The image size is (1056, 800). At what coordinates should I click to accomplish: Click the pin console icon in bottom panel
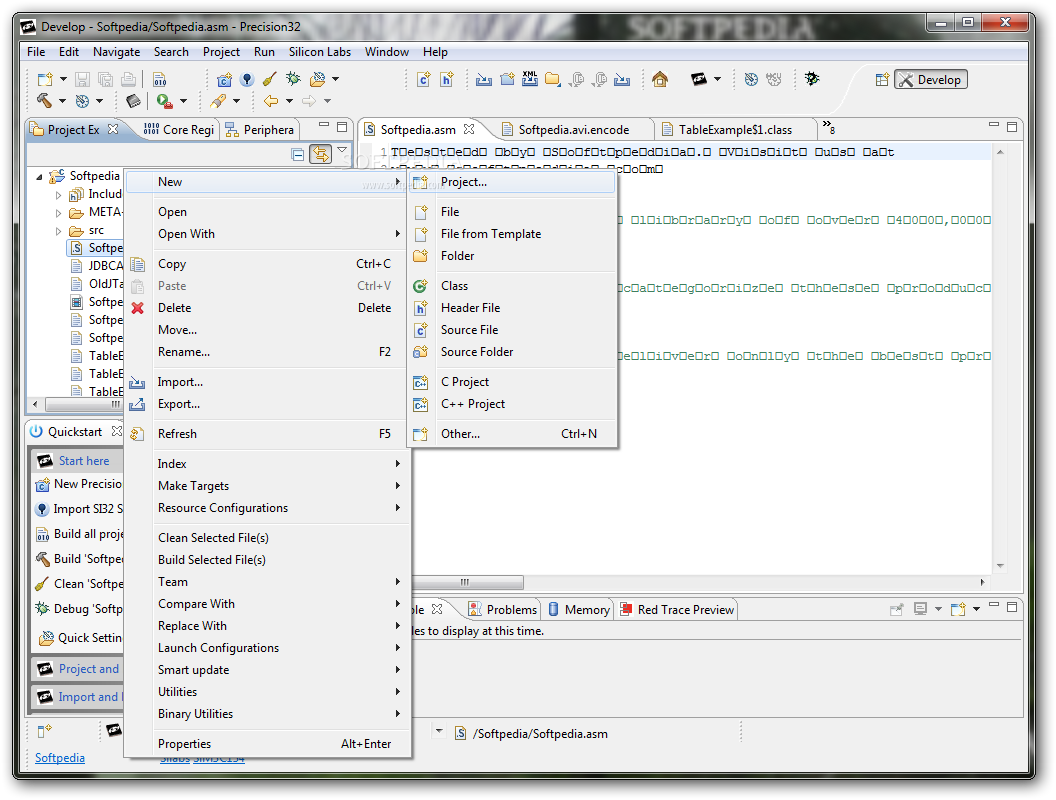tap(896, 609)
